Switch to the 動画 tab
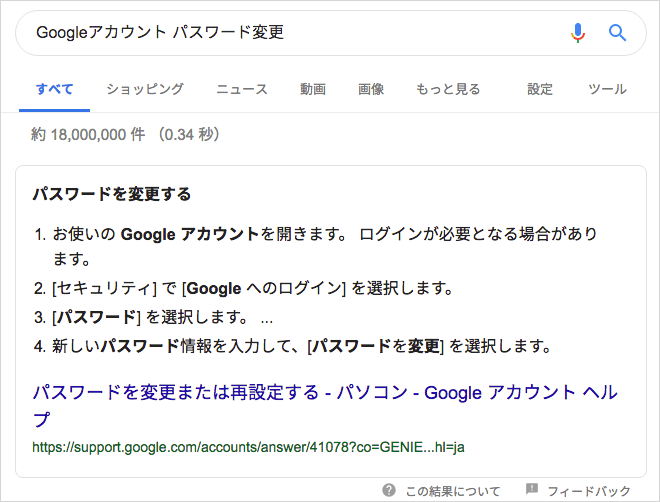The image size is (660, 502). 313,89
